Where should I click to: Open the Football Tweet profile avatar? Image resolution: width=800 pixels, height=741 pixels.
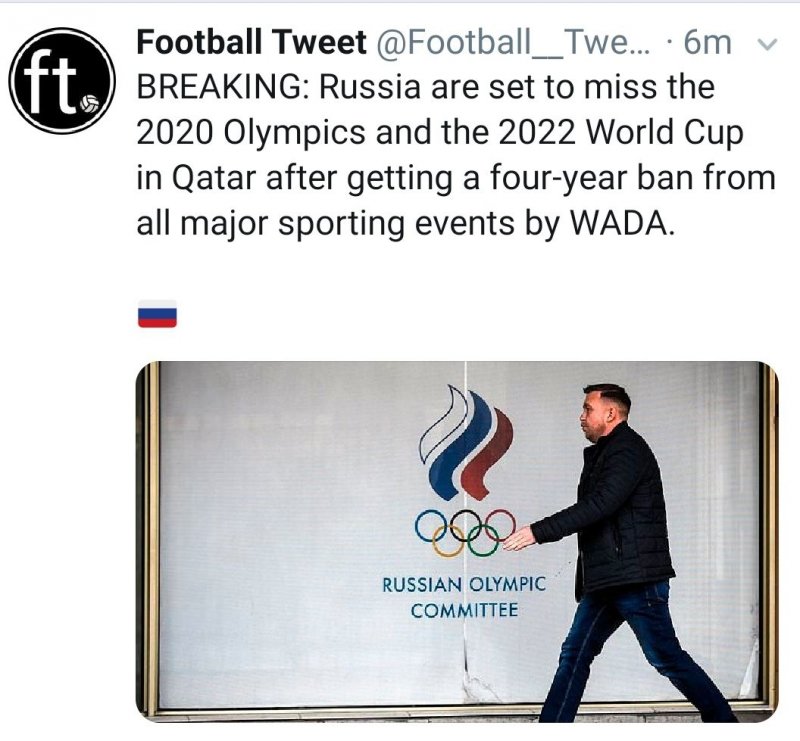coord(60,81)
